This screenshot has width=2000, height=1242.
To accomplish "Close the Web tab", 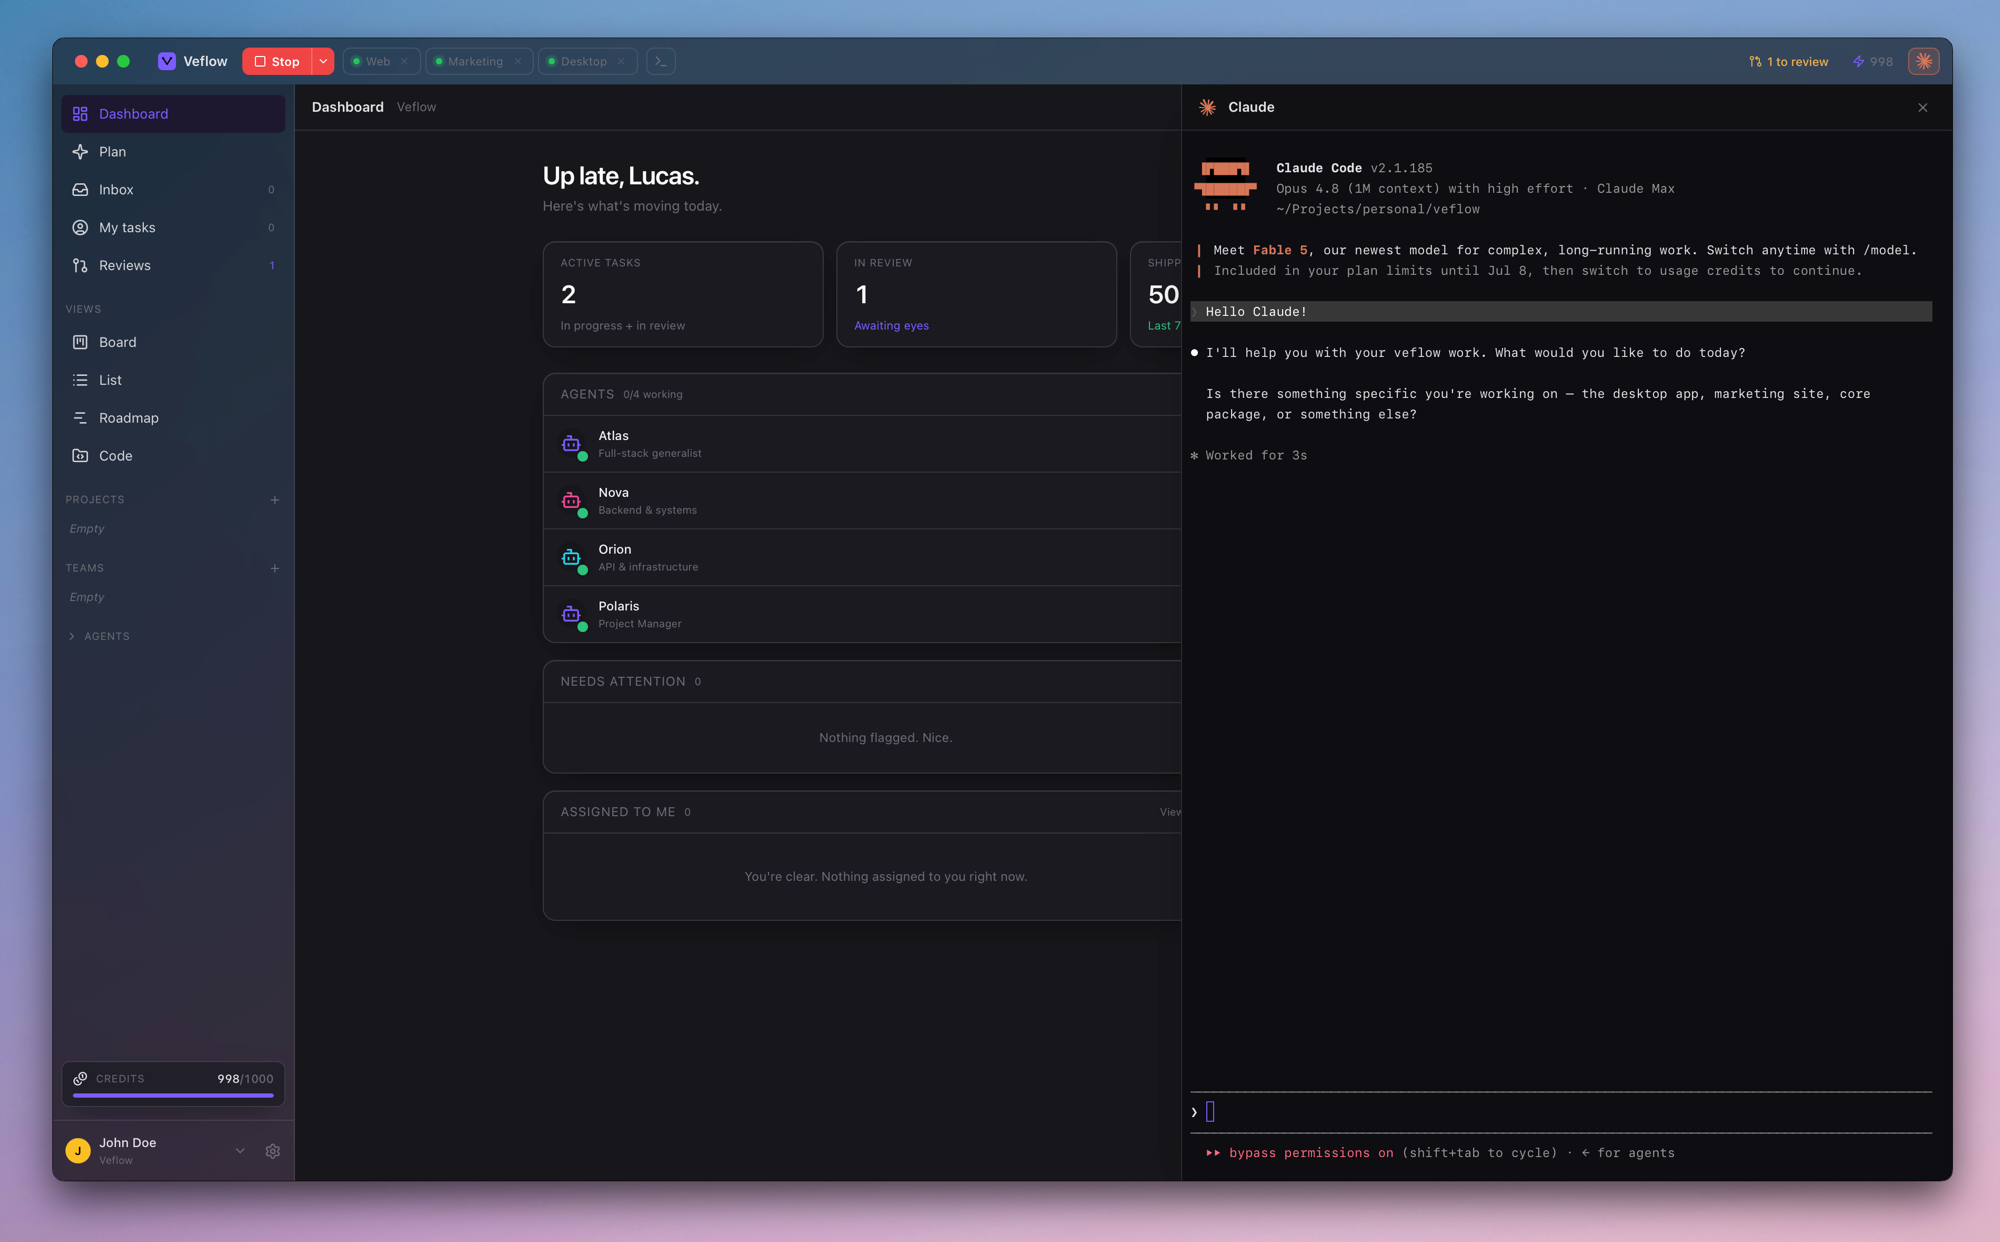I will [x=404, y=61].
